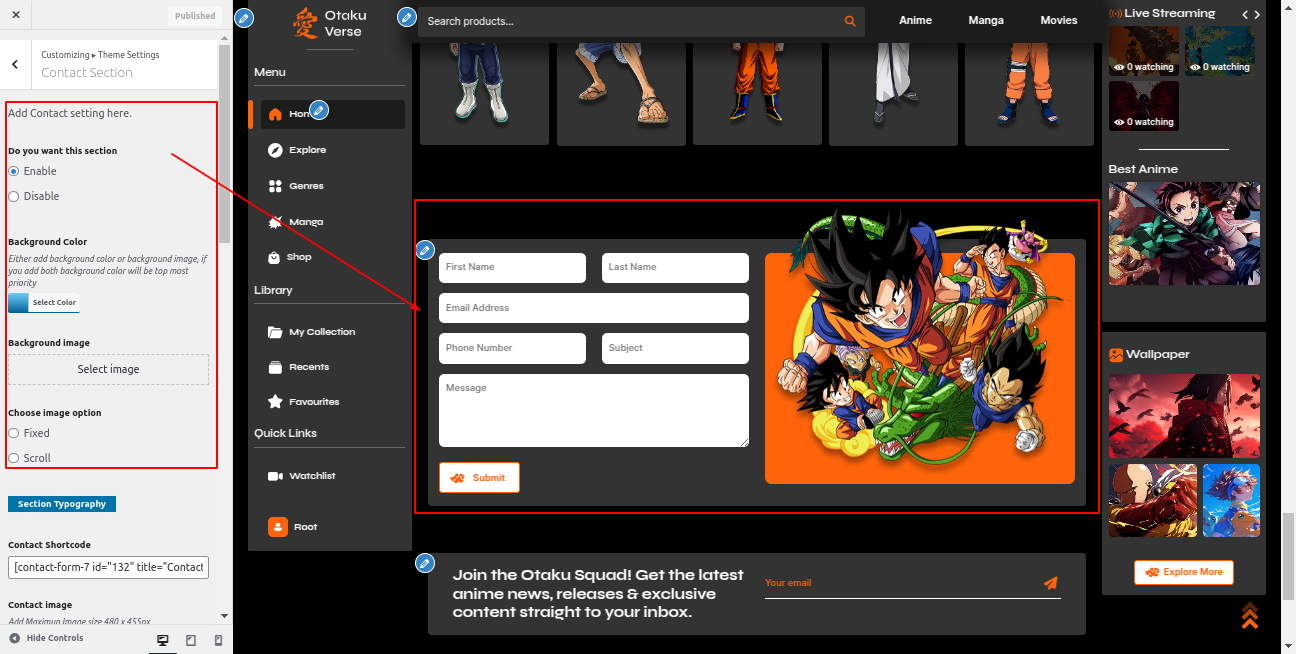Open Explore from the sidebar menu
The width and height of the screenshot is (1296, 654).
tap(307, 150)
